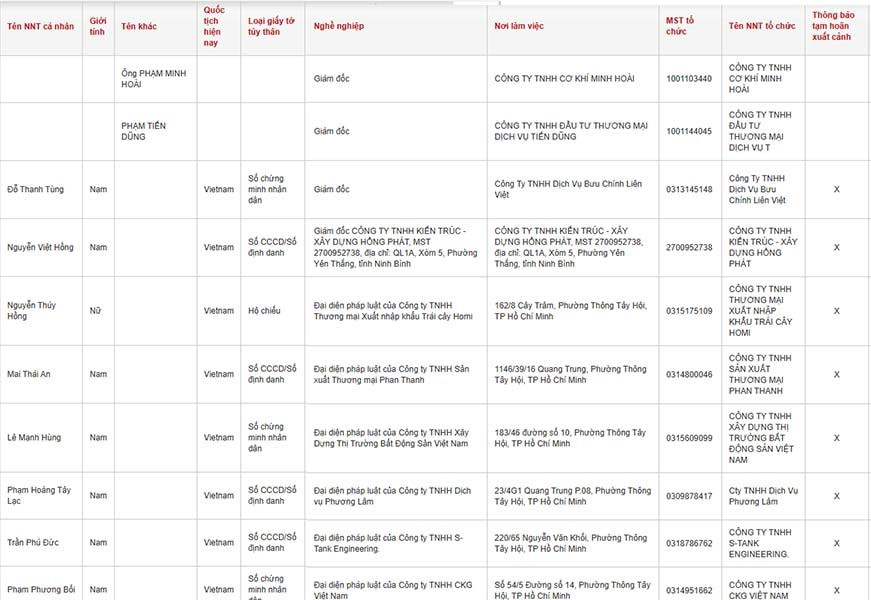Click 'Loại giấy tờ tùy thân' column header
The height and width of the screenshot is (600, 871).
tap(271, 26)
